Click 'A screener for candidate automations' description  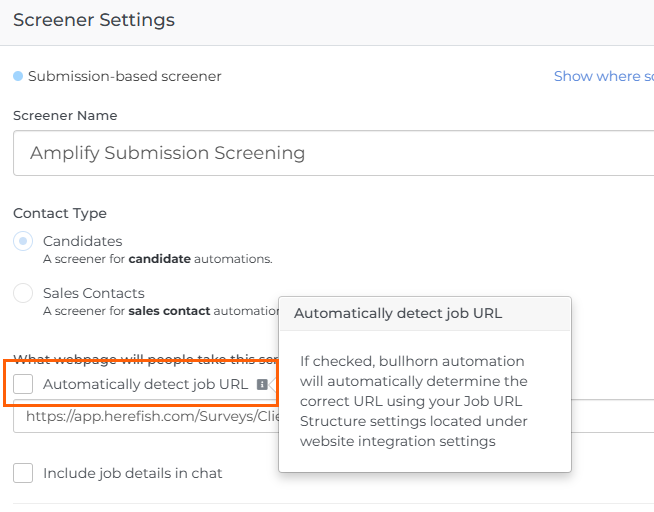[157, 259]
